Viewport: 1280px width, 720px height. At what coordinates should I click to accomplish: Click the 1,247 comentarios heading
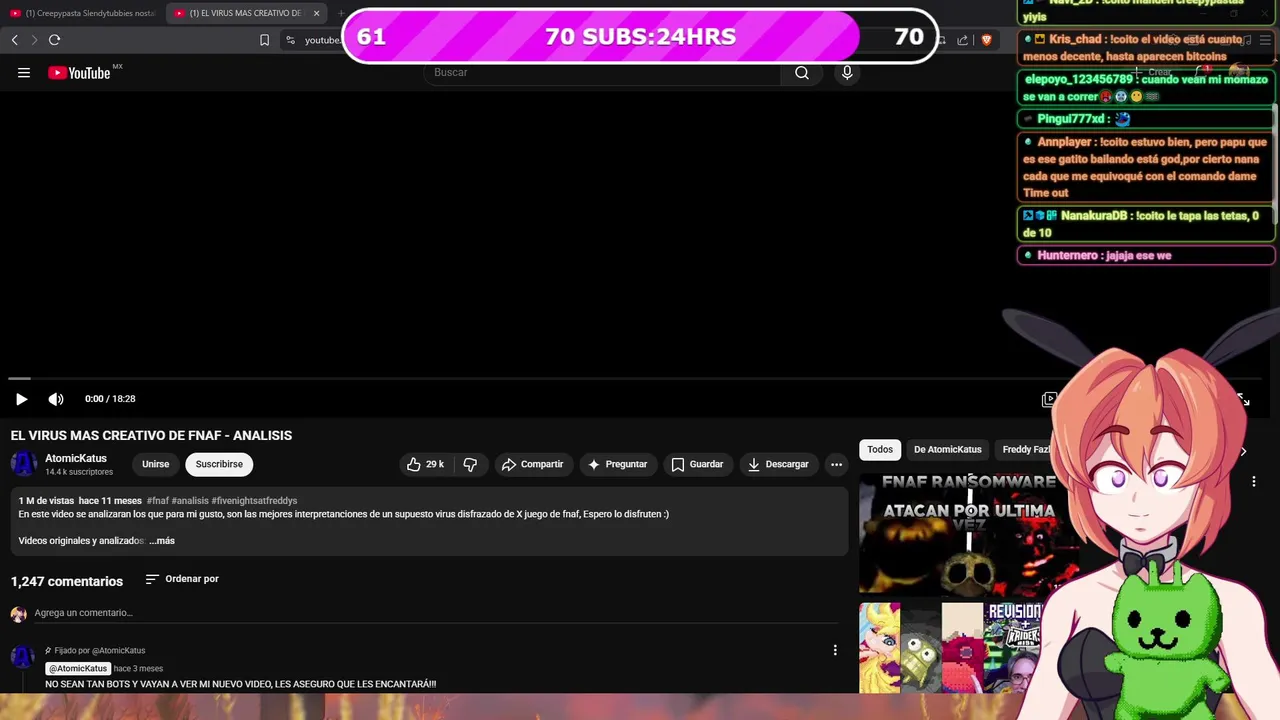[67, 581]
